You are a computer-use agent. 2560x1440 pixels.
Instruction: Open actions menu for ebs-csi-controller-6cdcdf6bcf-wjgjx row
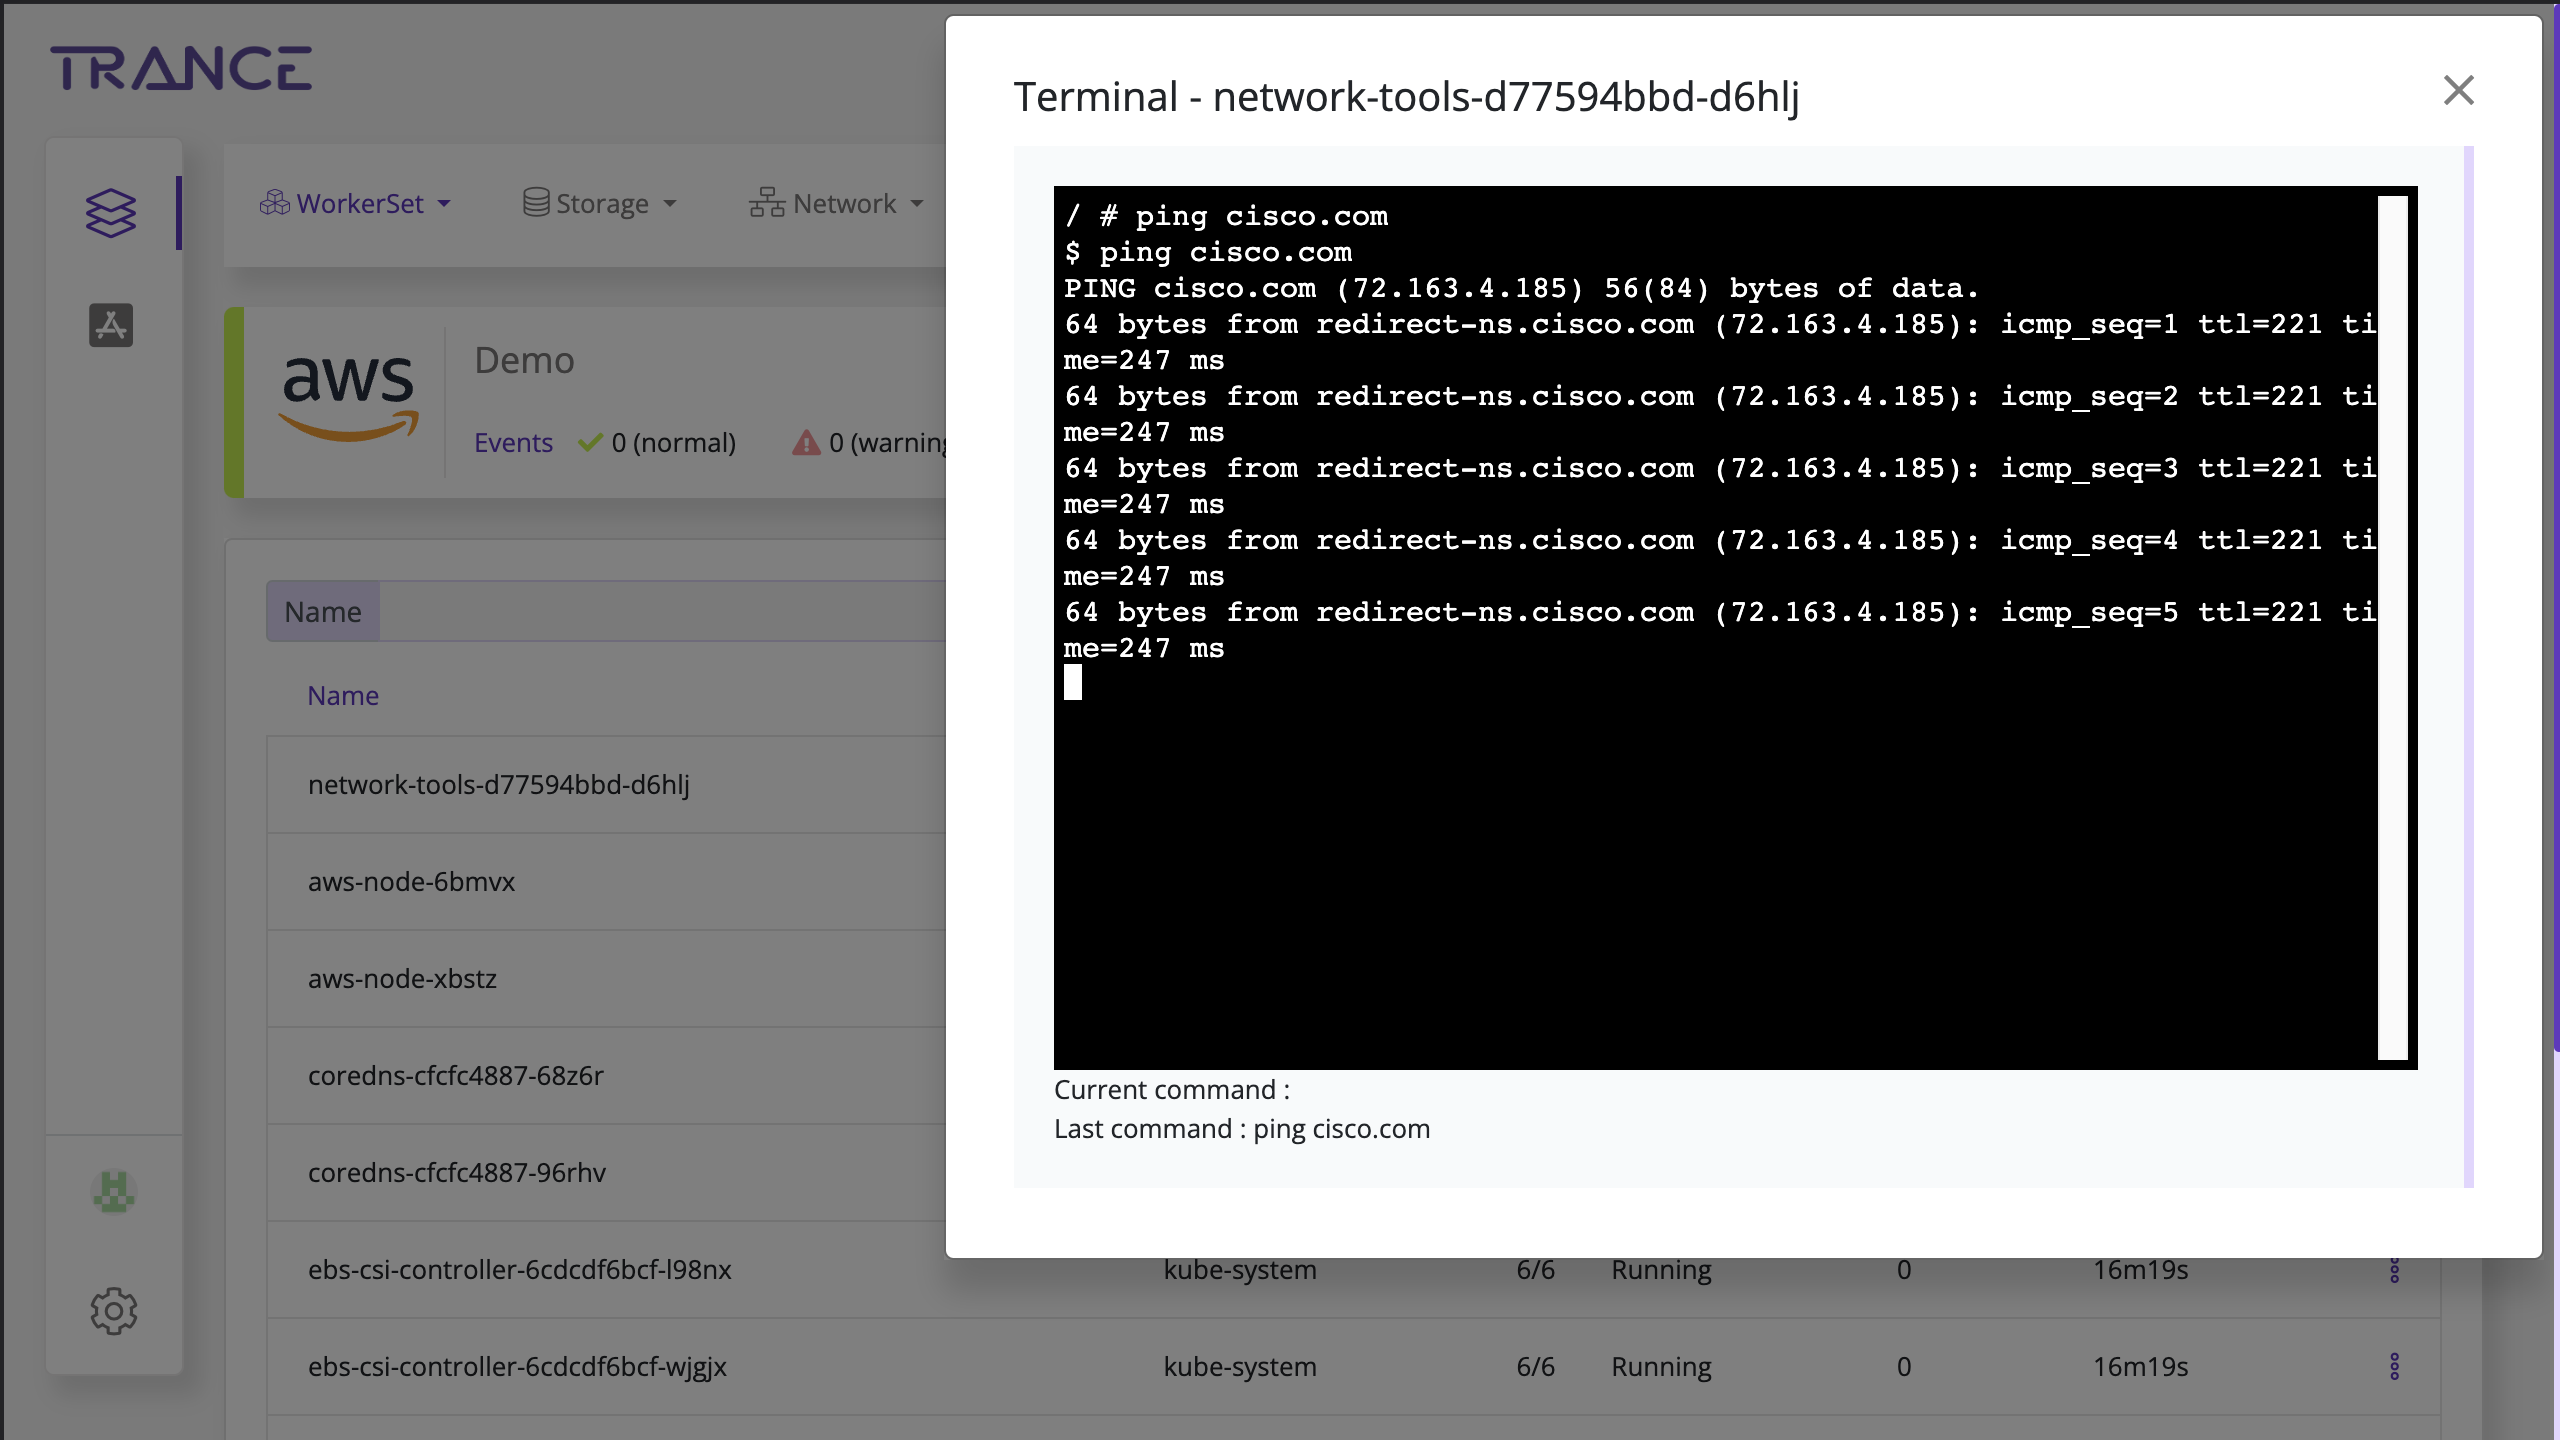tap(2394, 1366)
